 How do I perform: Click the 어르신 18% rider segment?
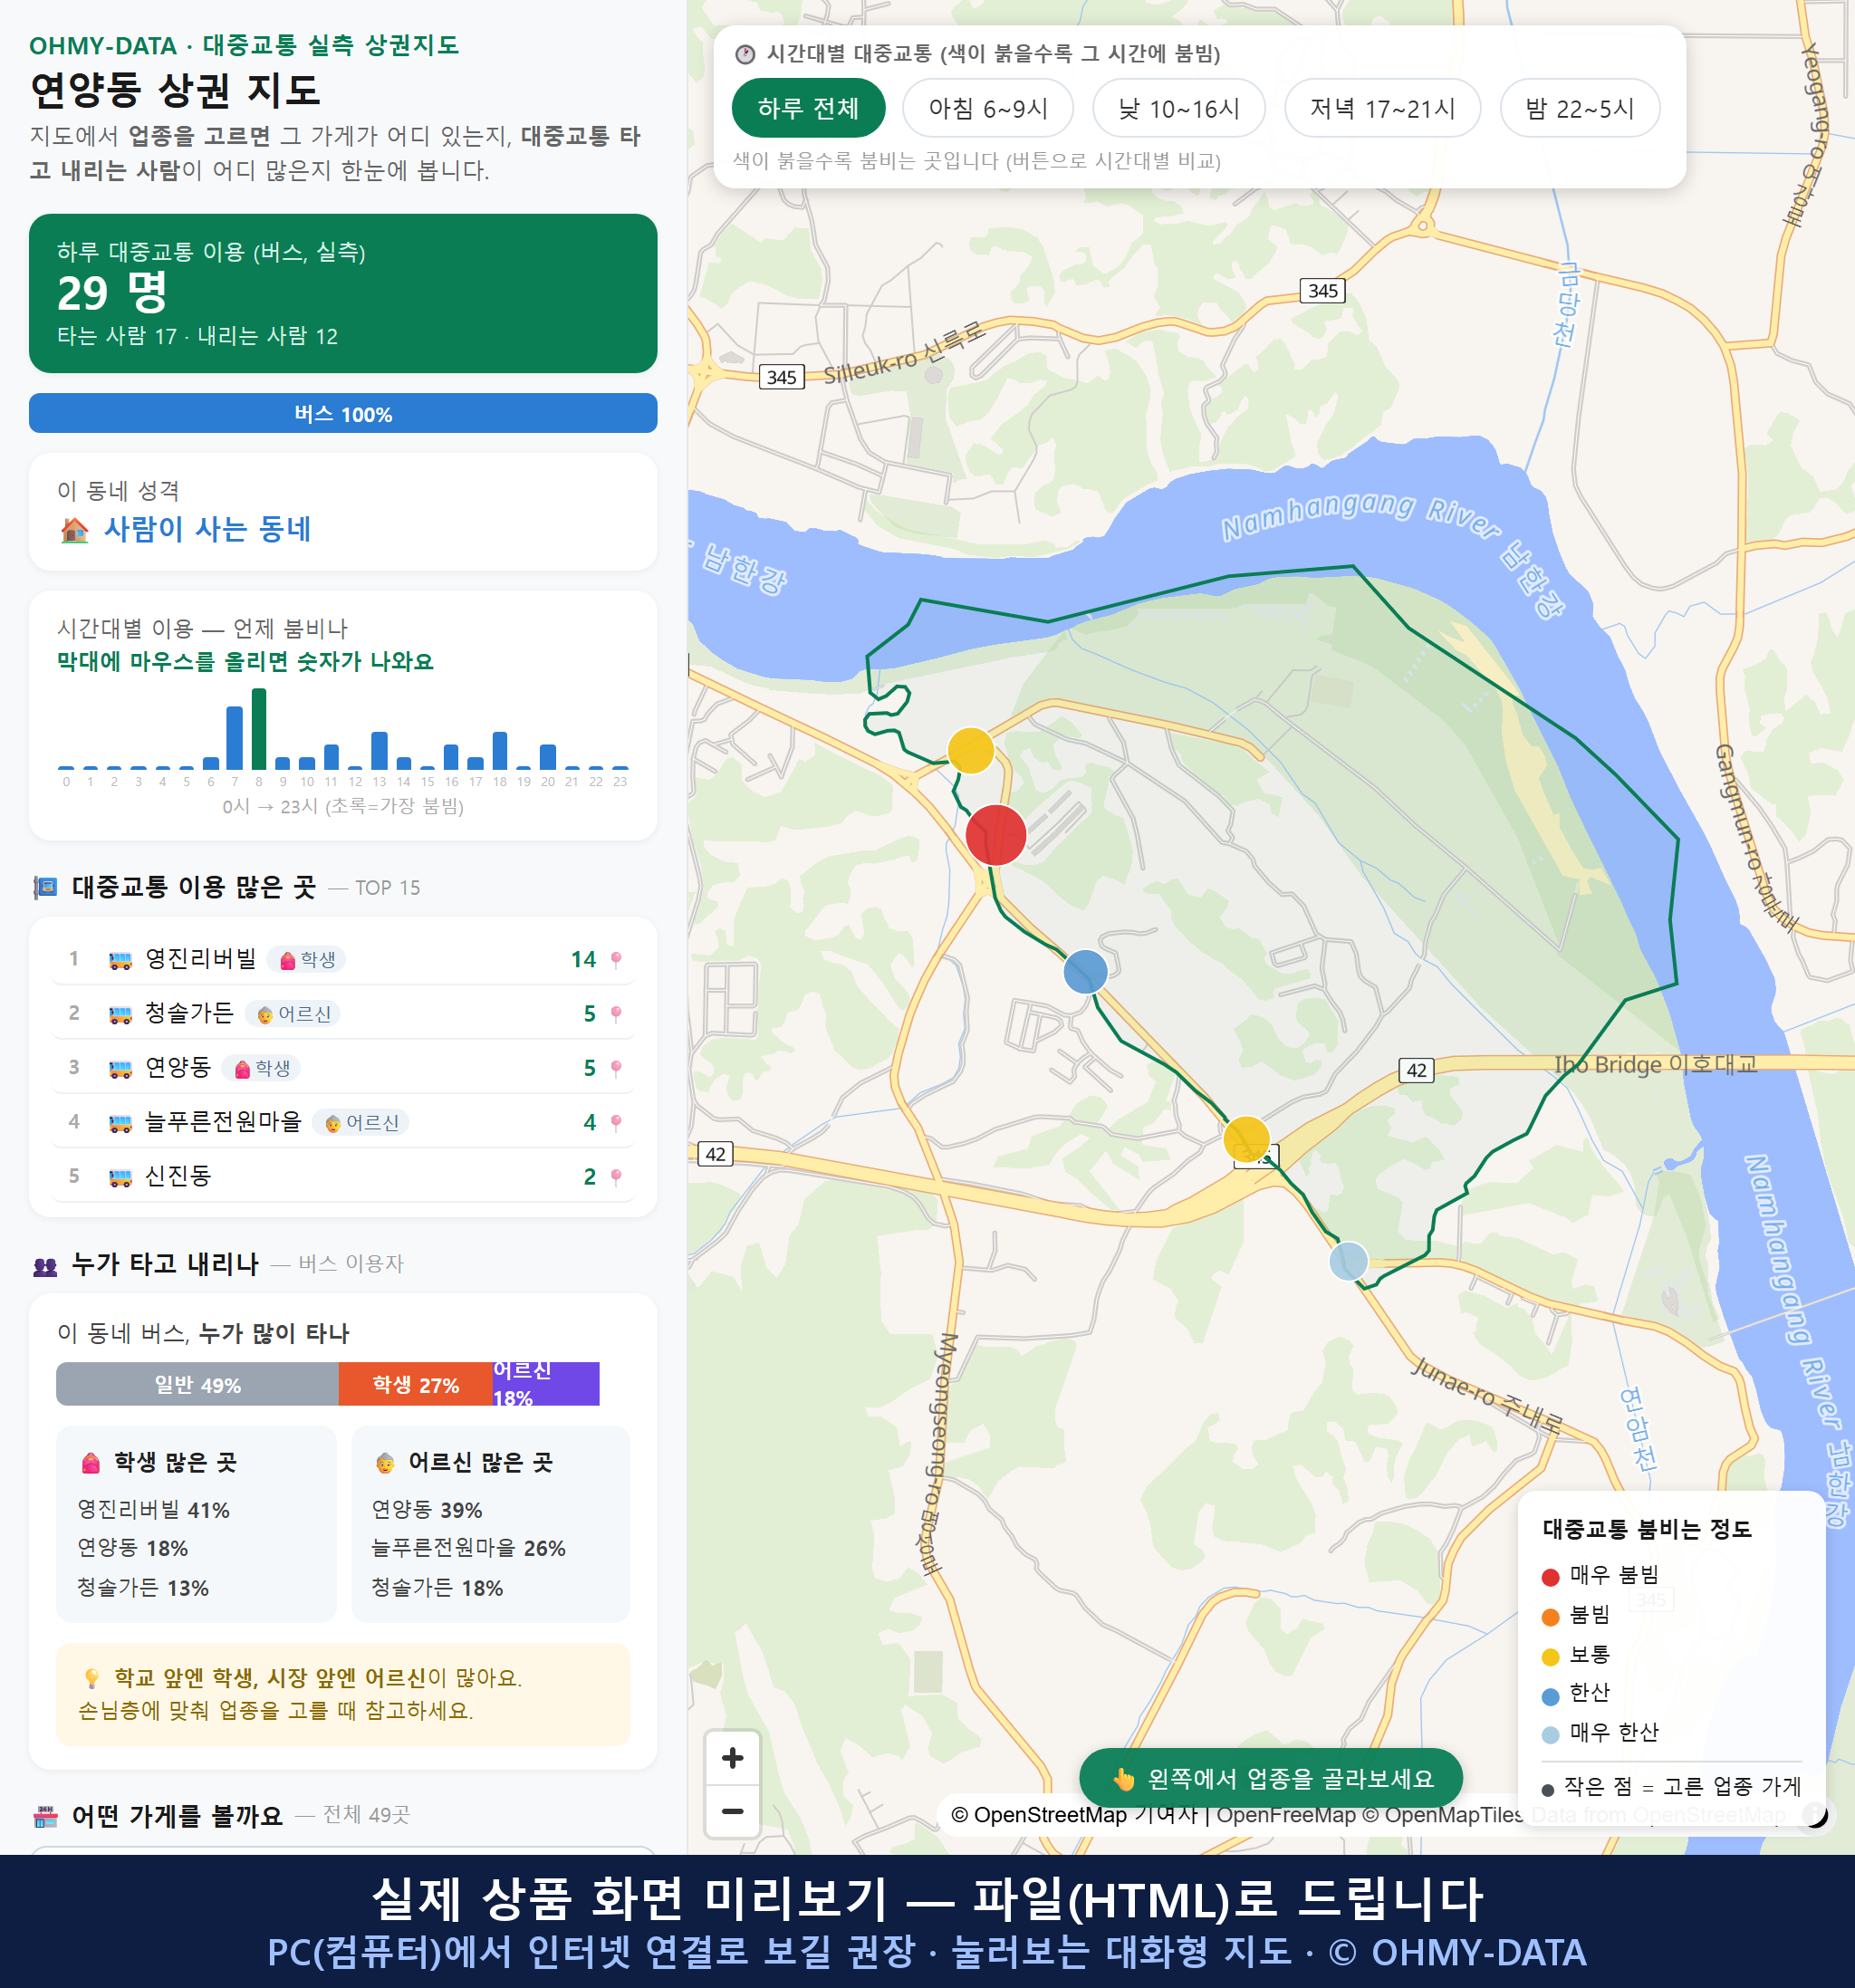coord(546,1384)
